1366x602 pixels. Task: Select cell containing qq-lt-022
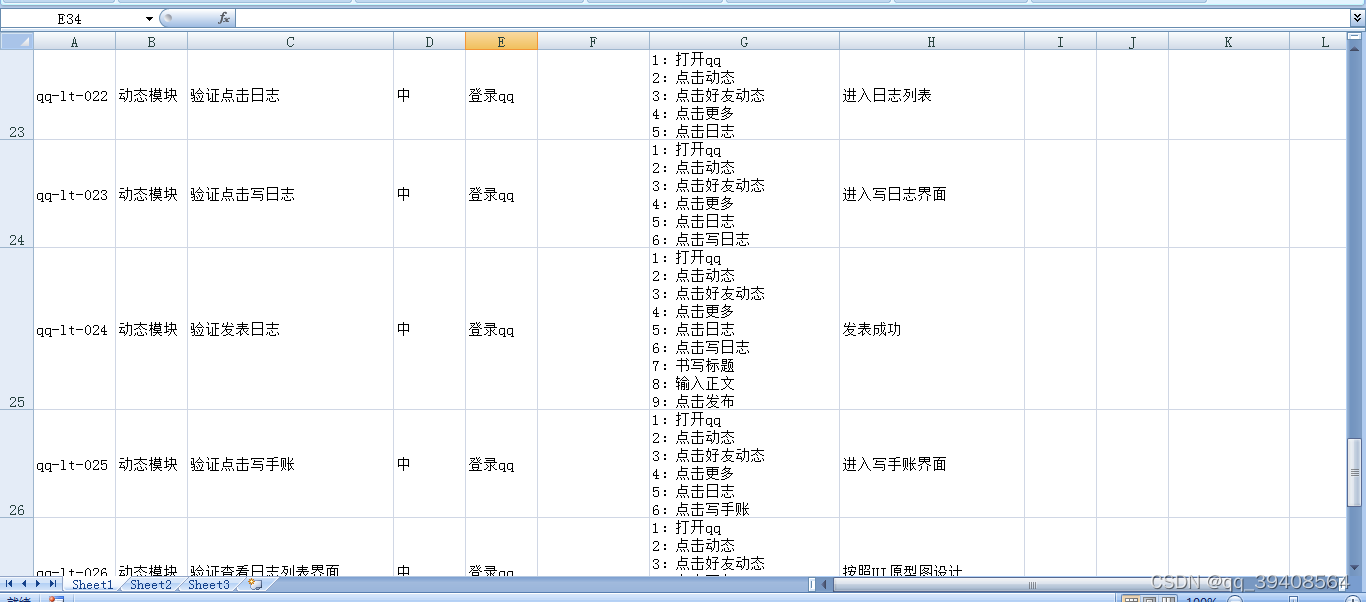pyautogui.click(x=74, y=95)
